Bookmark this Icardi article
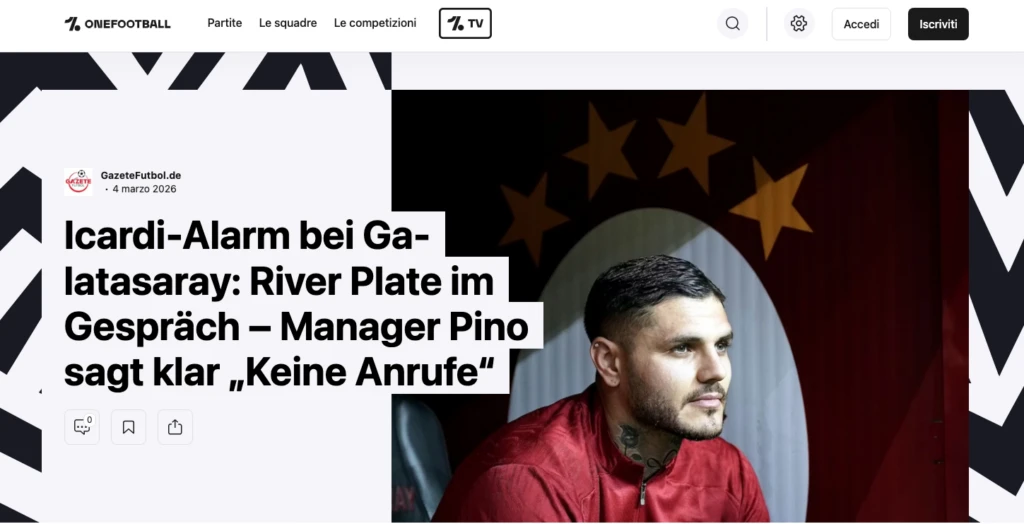The width and height of the screenshot is (1024, 524). pyautogui.click(x=129, y=427)
